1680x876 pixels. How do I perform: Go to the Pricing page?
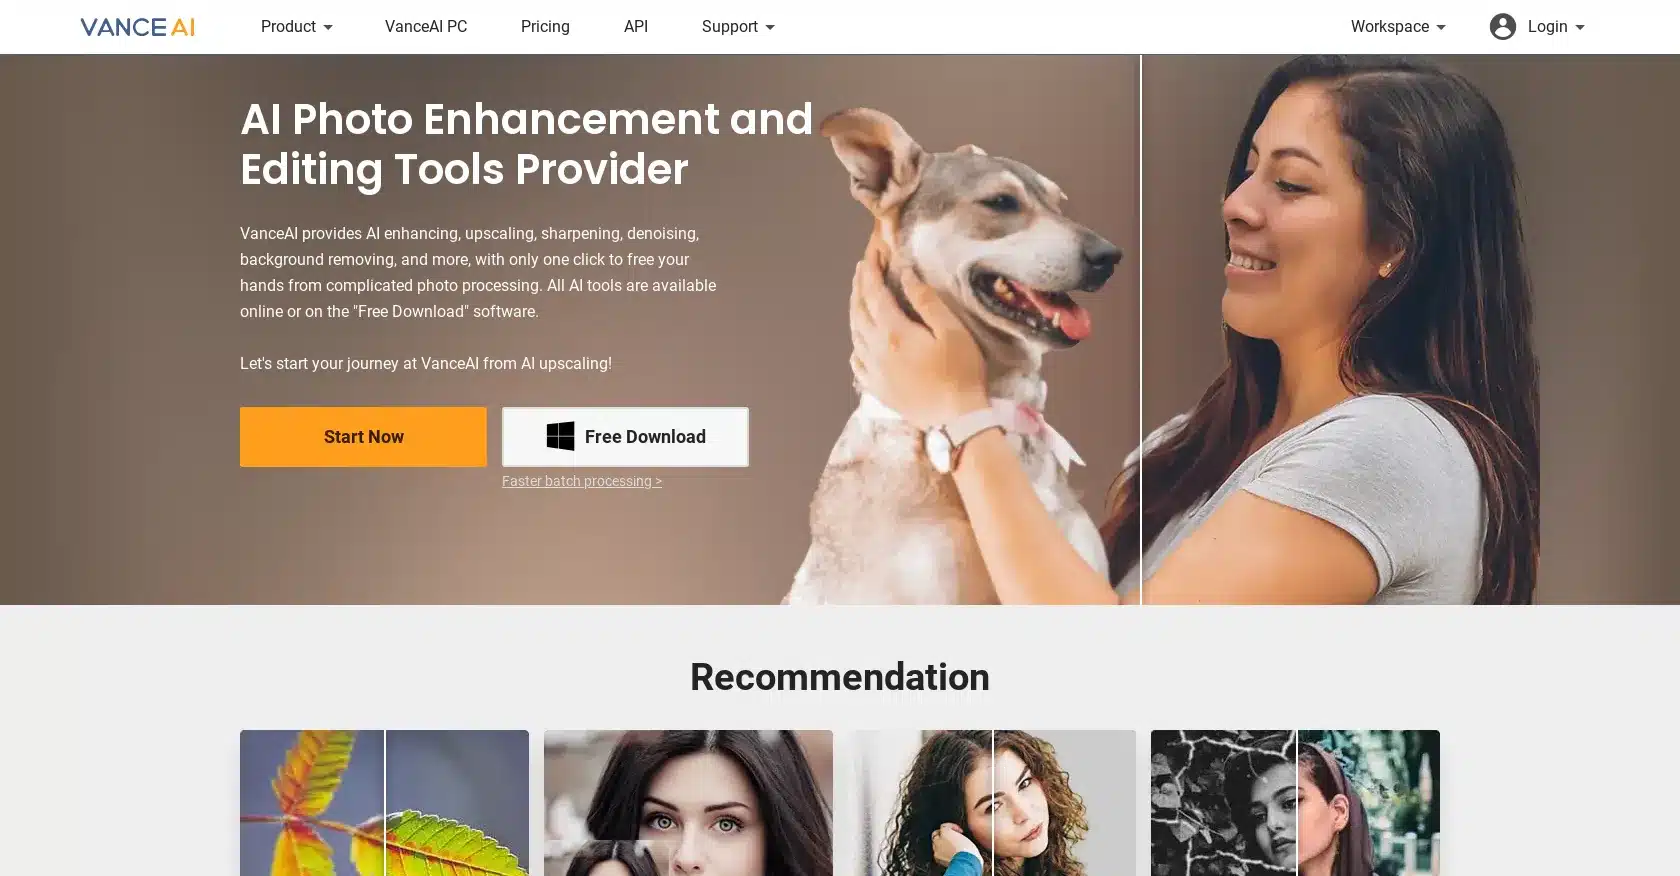tap(545, 27)
